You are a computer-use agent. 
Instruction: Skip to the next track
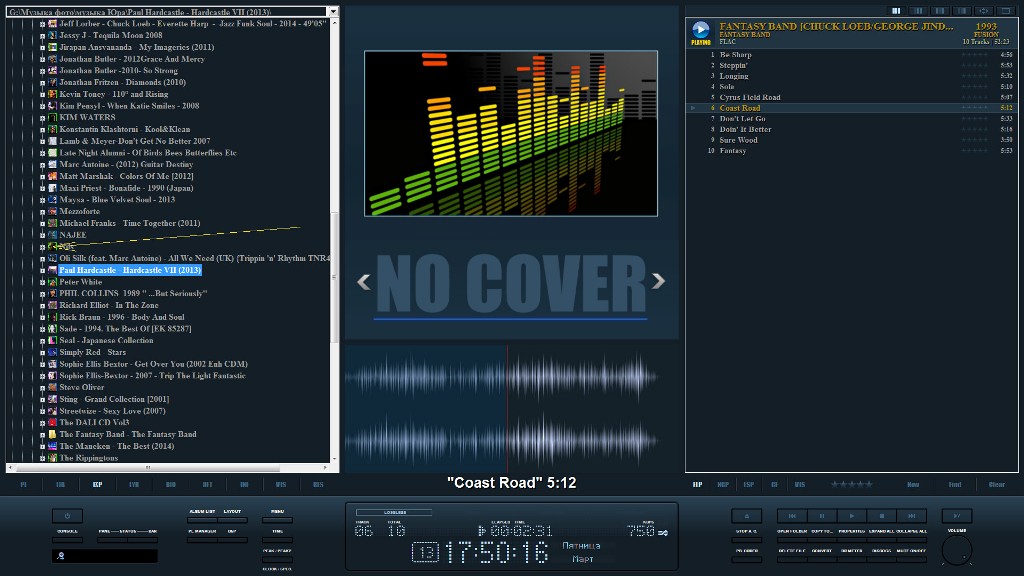click(911, 516)
